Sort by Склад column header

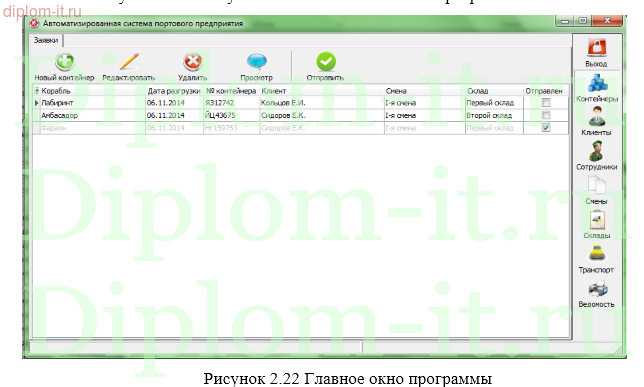pyautogui.click(x=494, y=91)
